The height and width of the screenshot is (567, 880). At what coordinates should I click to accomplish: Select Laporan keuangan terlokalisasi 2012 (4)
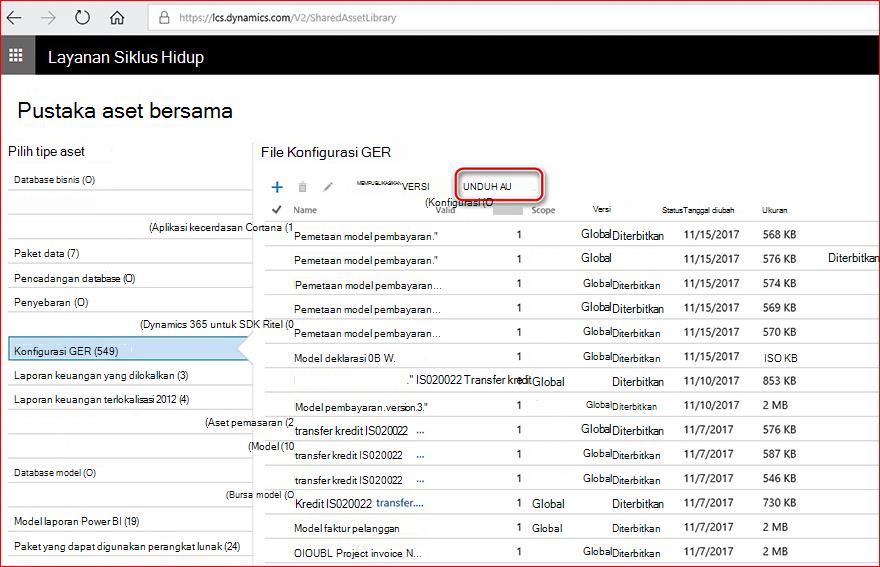tap(130, 400)
